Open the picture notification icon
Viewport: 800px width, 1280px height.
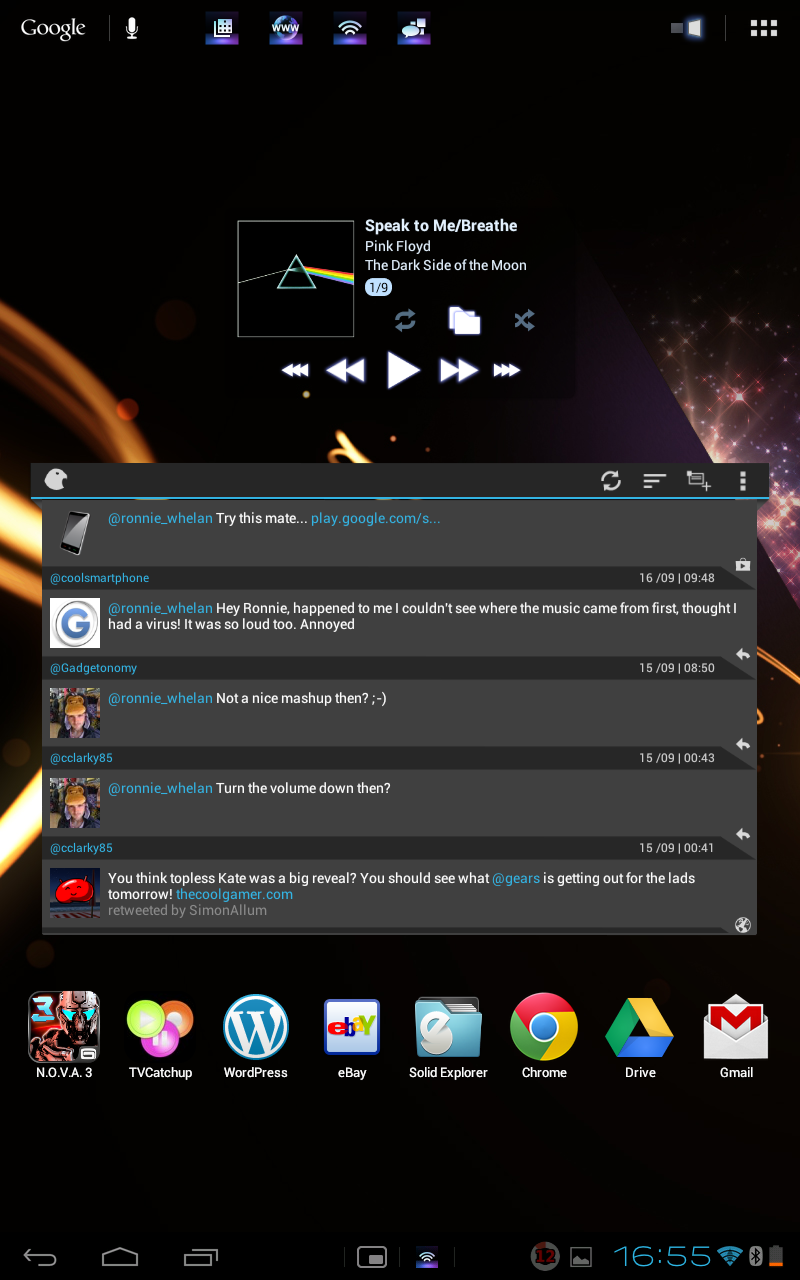point(581,1258)
